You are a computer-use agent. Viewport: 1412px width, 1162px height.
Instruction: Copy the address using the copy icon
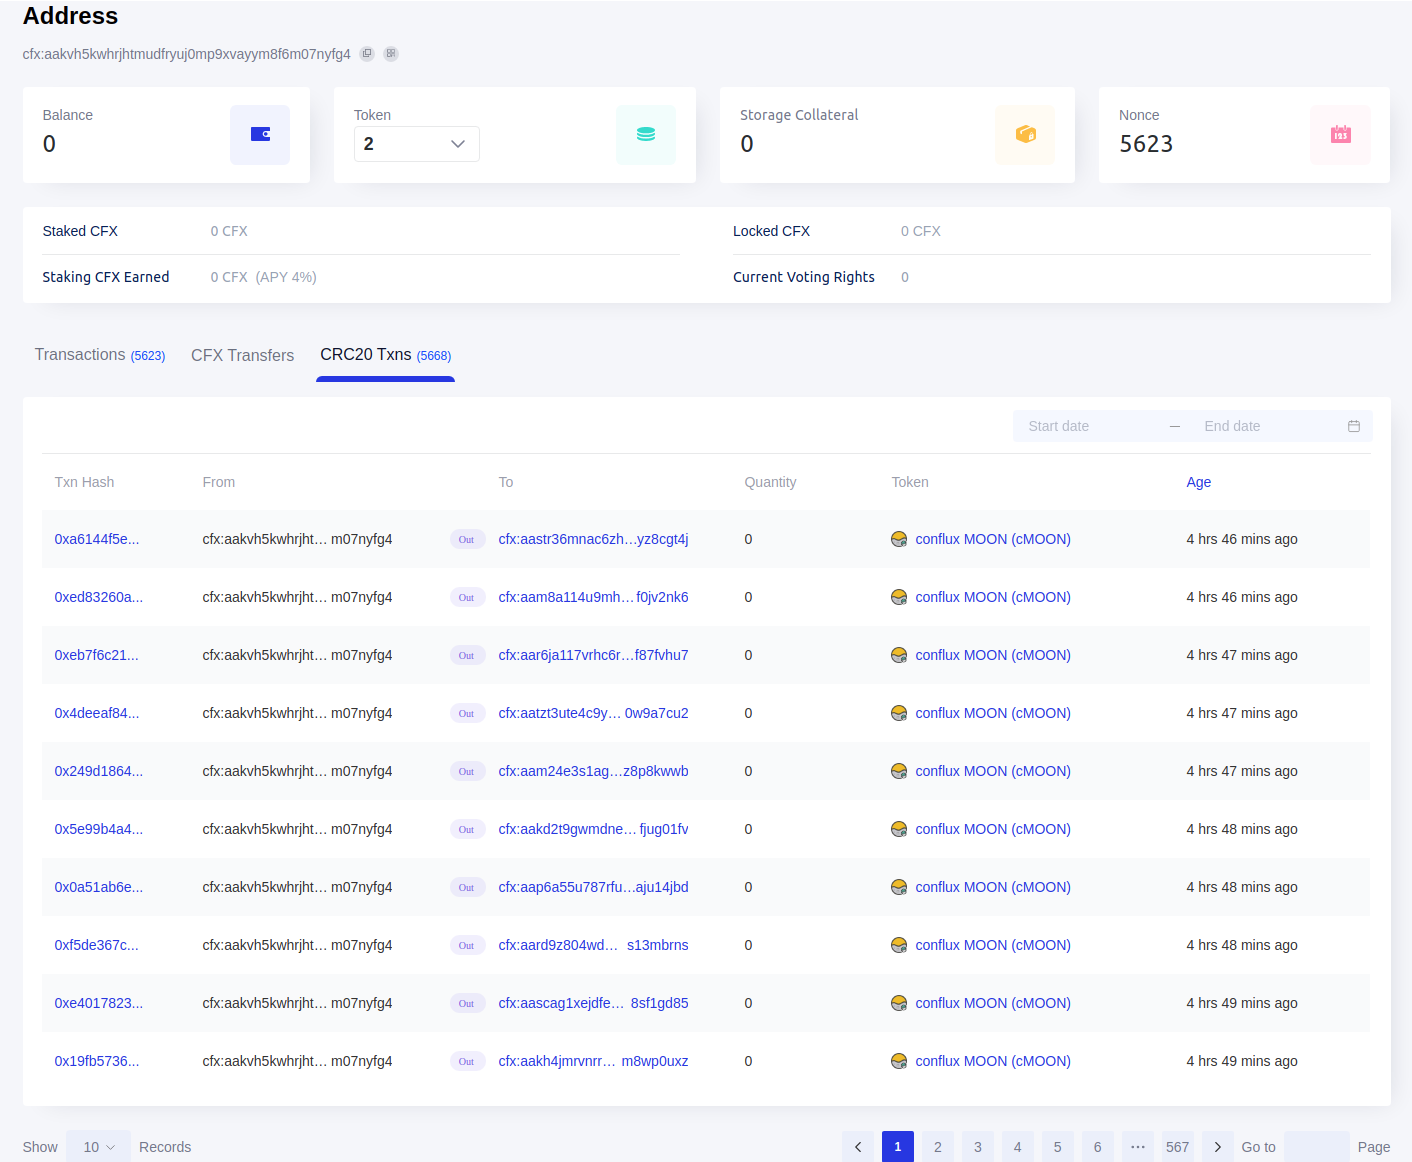[x=367, y=54]
